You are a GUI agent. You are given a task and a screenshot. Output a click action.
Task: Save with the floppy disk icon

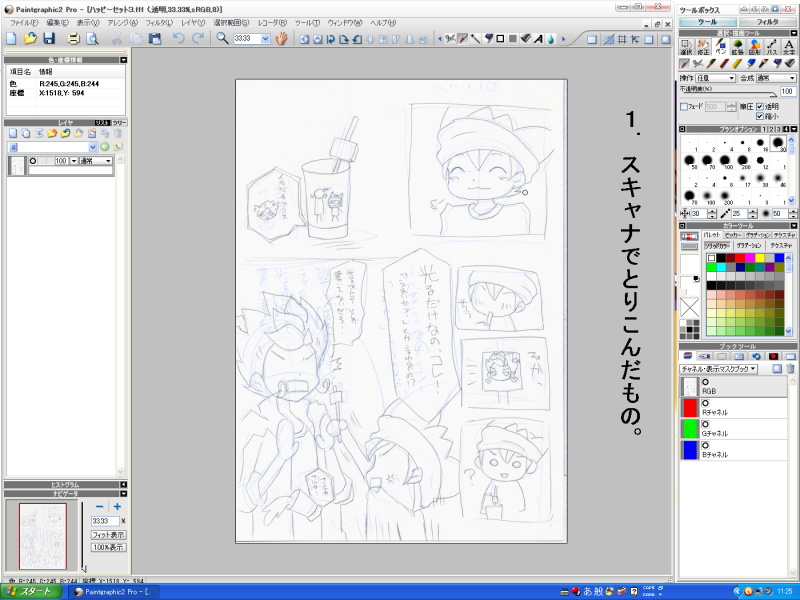click(49, 38)
